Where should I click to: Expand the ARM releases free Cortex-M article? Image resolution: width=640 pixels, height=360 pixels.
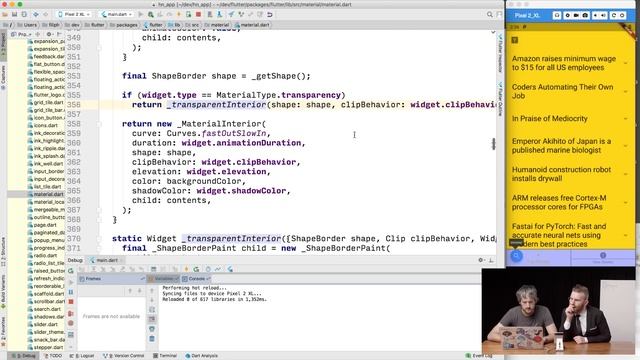[x=625, y=202]
